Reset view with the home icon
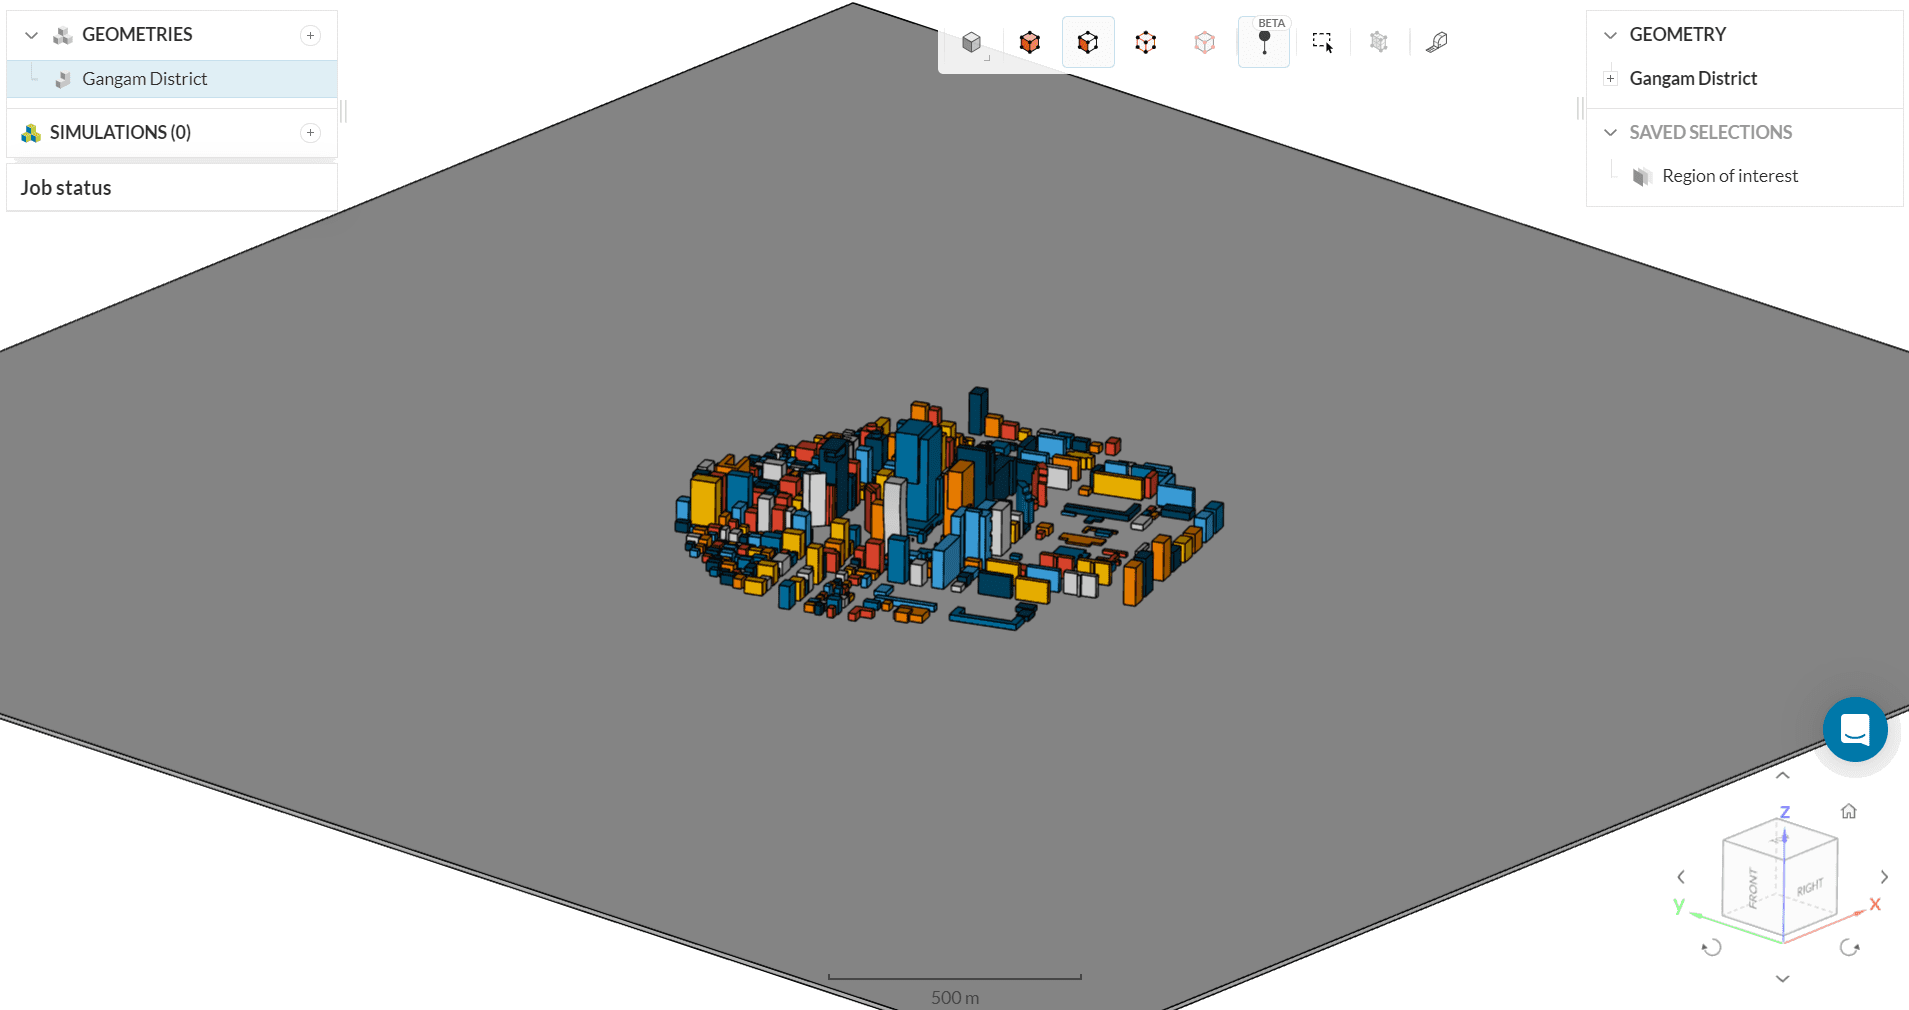Screen dimensions: 1909x1010 click(1848, 811)
